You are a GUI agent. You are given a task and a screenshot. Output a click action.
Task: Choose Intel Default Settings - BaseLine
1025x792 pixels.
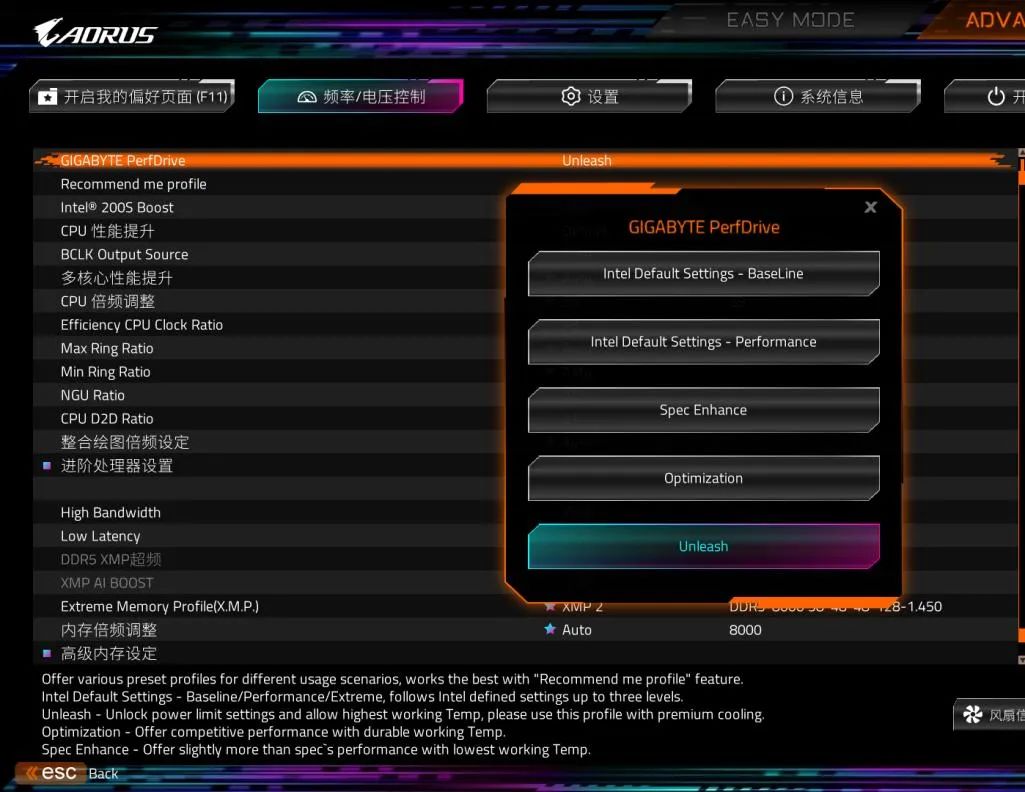[703, 274]
